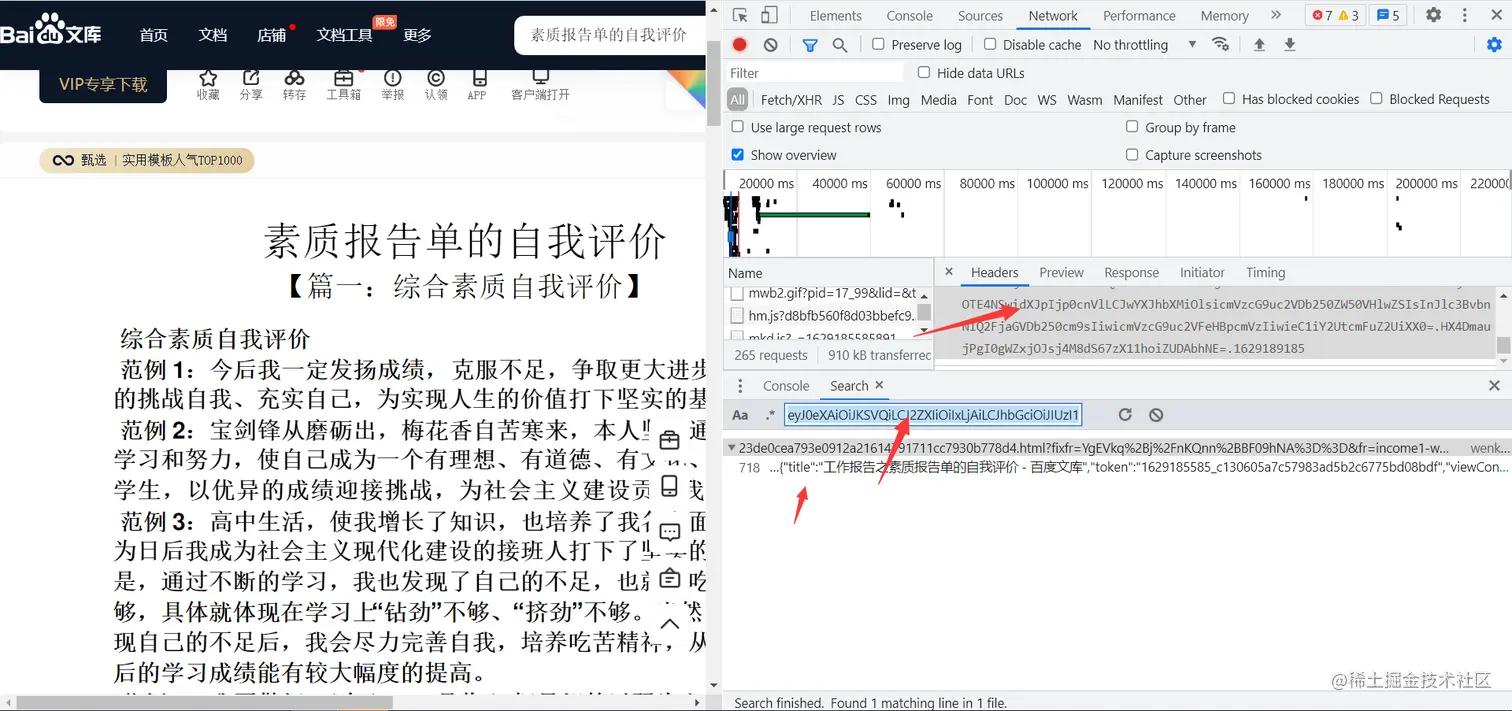The image size is (1512, 711).
Task: Click the network Filter input field
Action: pos(815,73)
